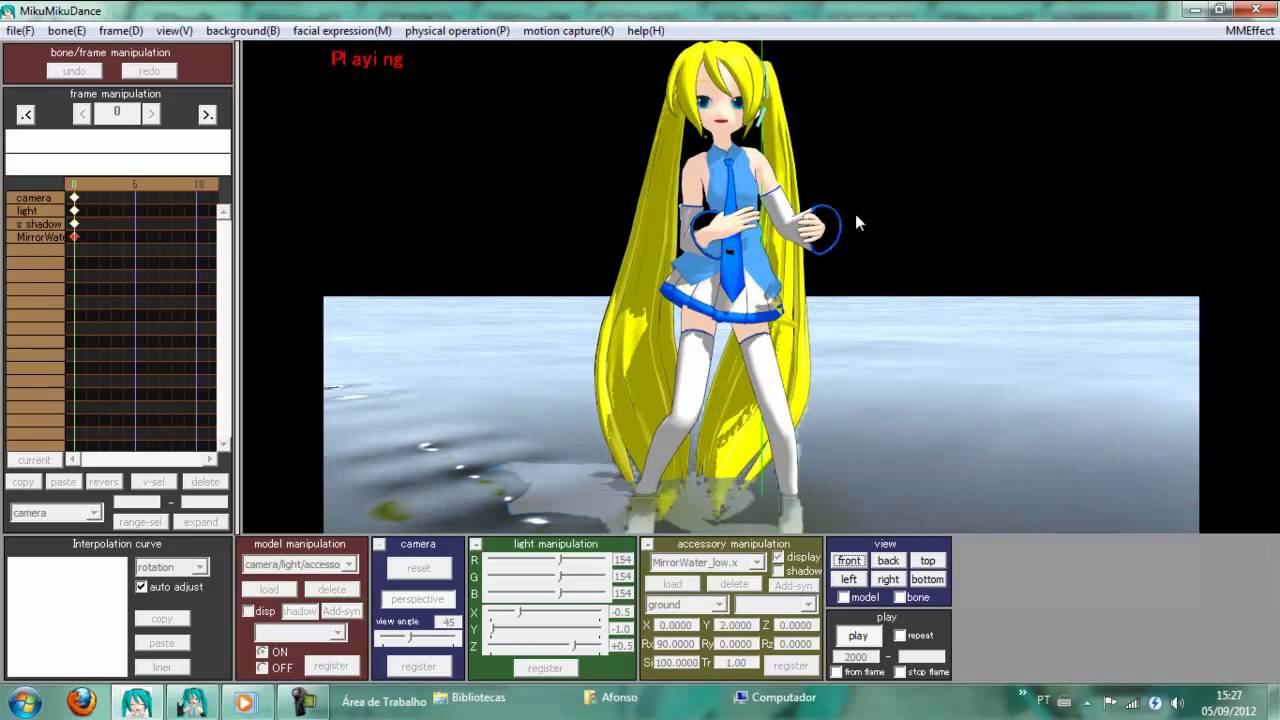Enable the stop flame checkbox

point(900,672)
